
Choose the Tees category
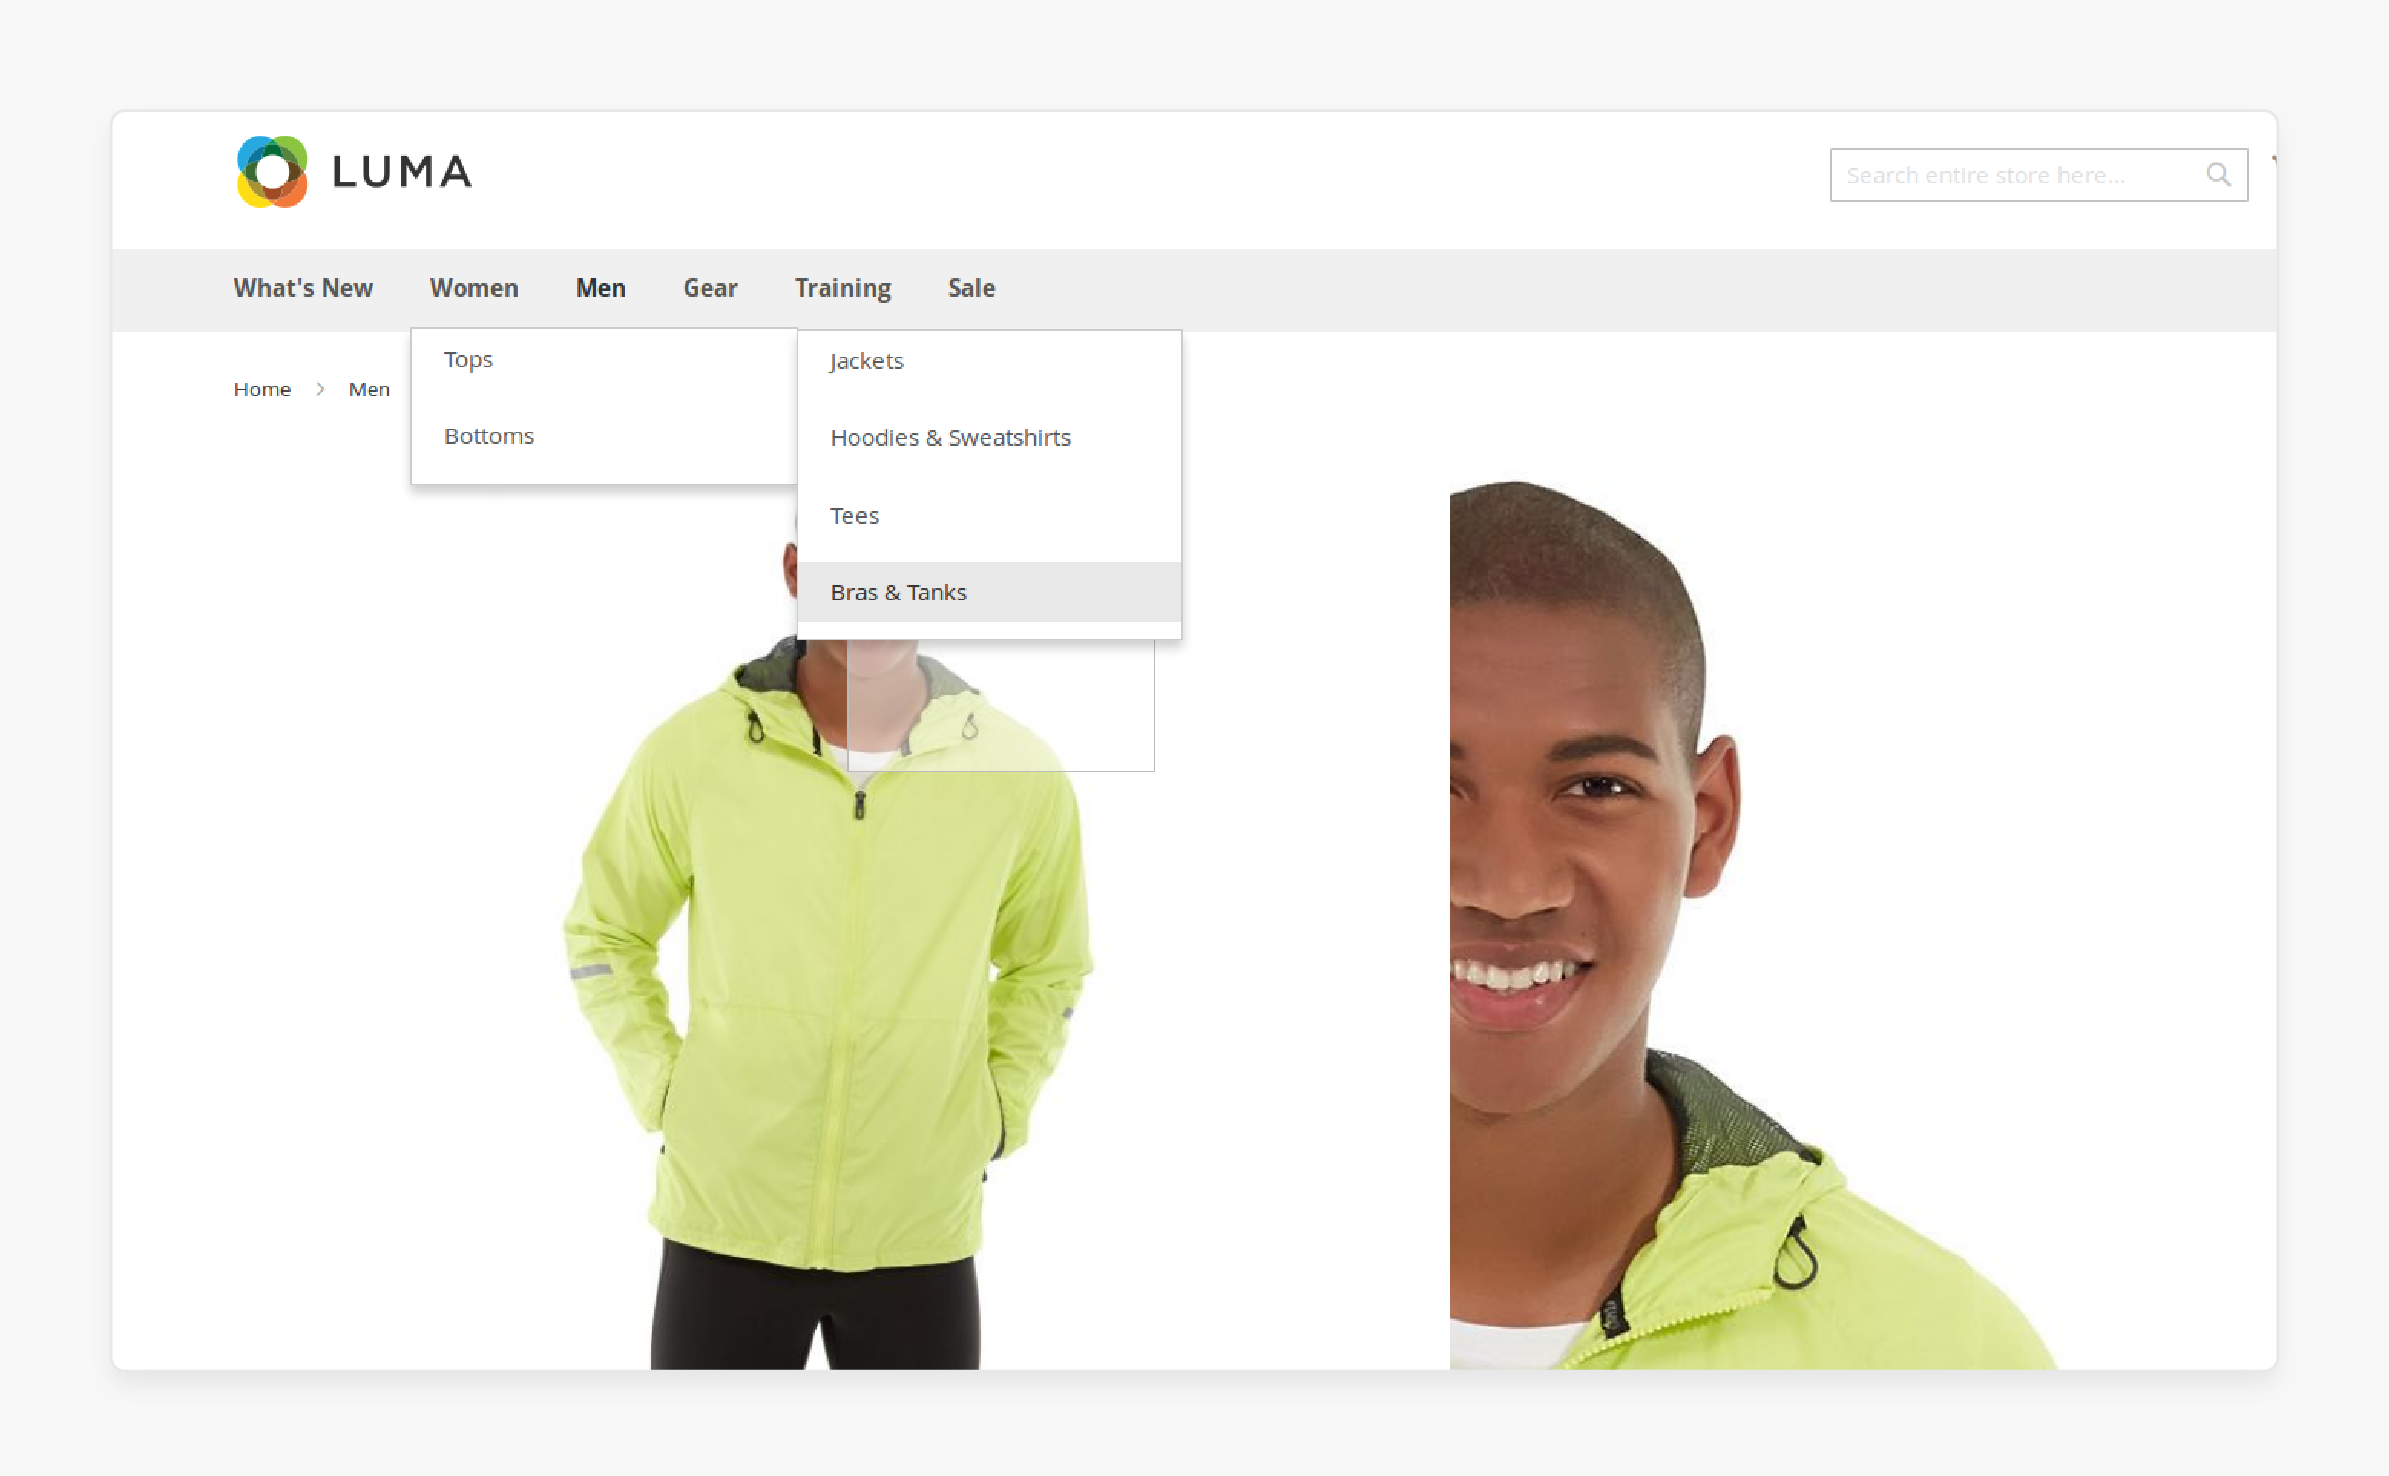click(989, 516)
